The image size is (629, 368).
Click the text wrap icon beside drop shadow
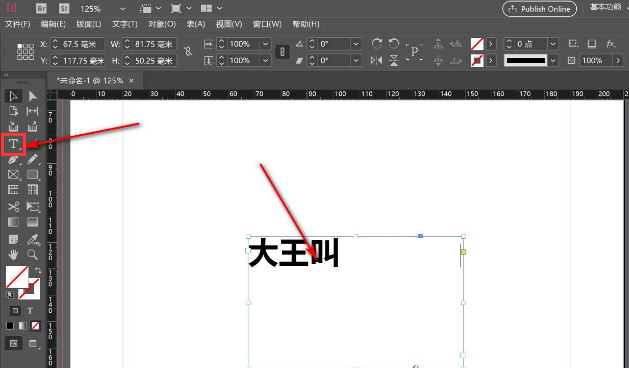[574, 43]
